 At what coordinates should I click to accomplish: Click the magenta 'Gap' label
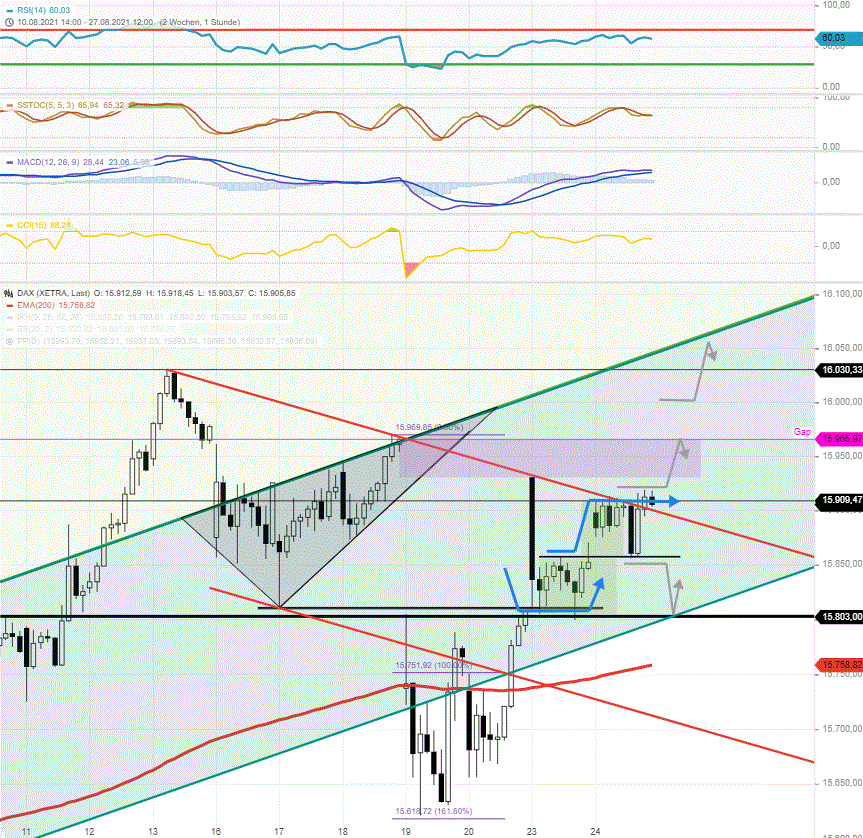click(802, 432)
